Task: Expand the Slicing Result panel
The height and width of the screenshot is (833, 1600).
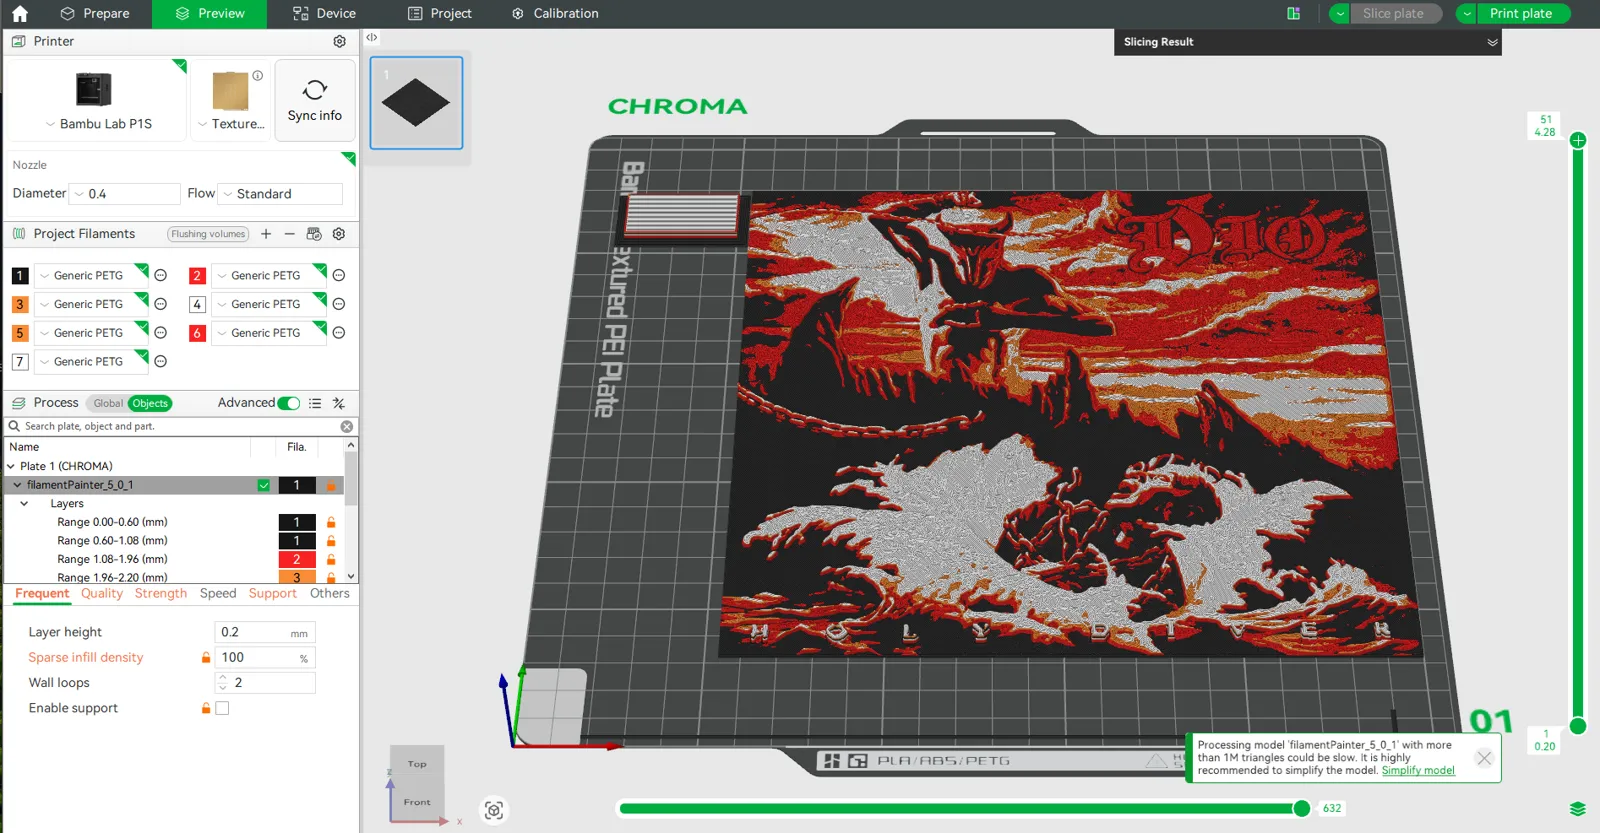Action: [1492, 42]
